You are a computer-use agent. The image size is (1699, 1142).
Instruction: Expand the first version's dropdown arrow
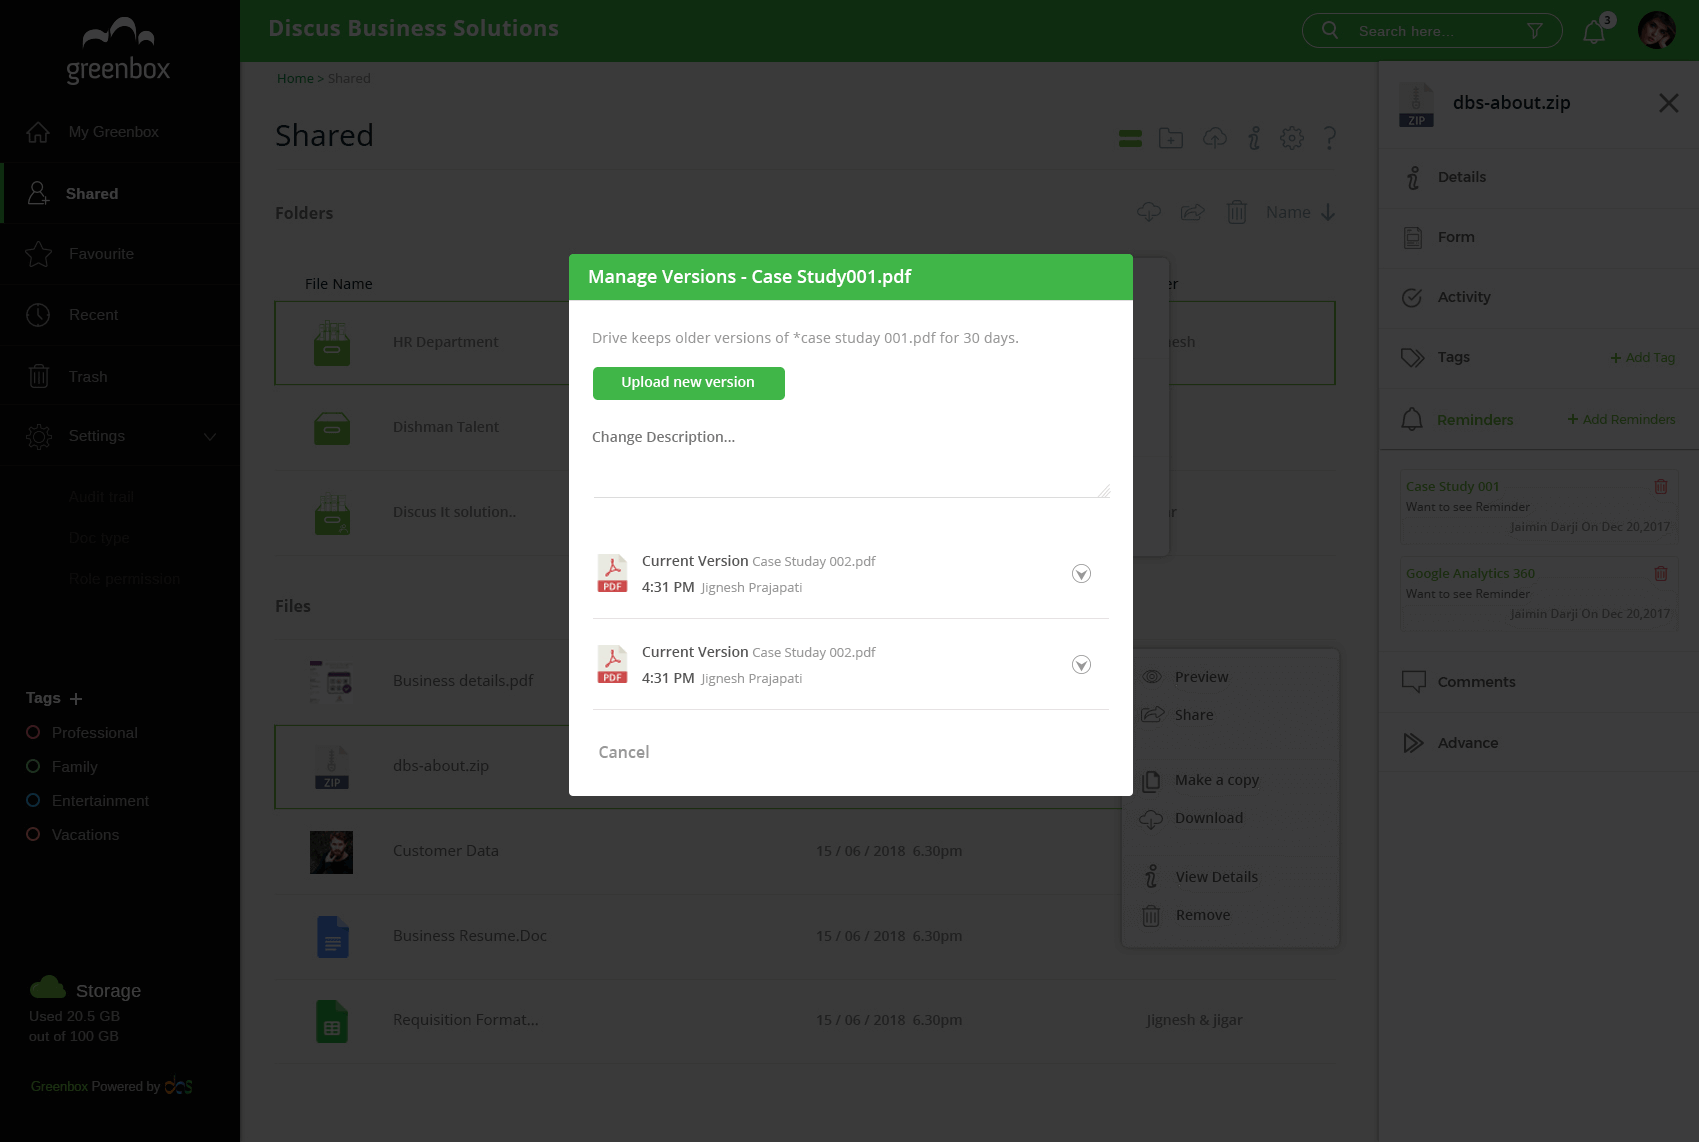point(1081,574)
